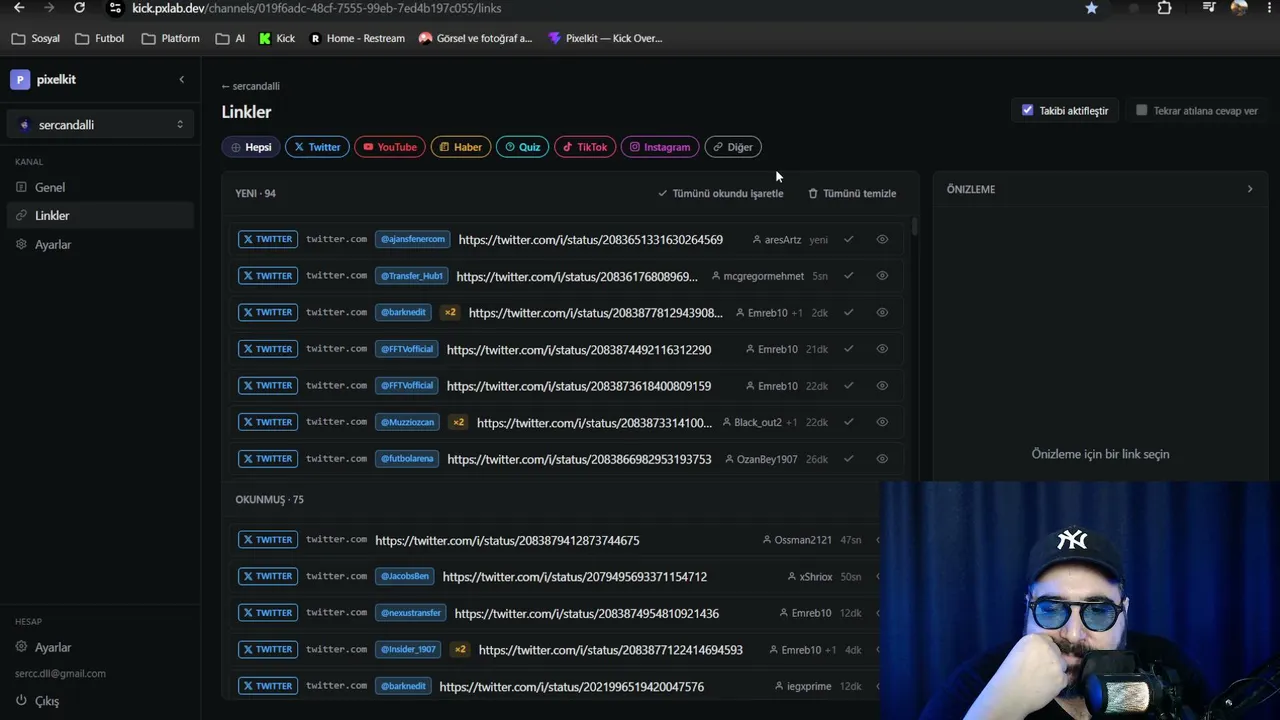Click the browser address bar URL

[317, 8]
